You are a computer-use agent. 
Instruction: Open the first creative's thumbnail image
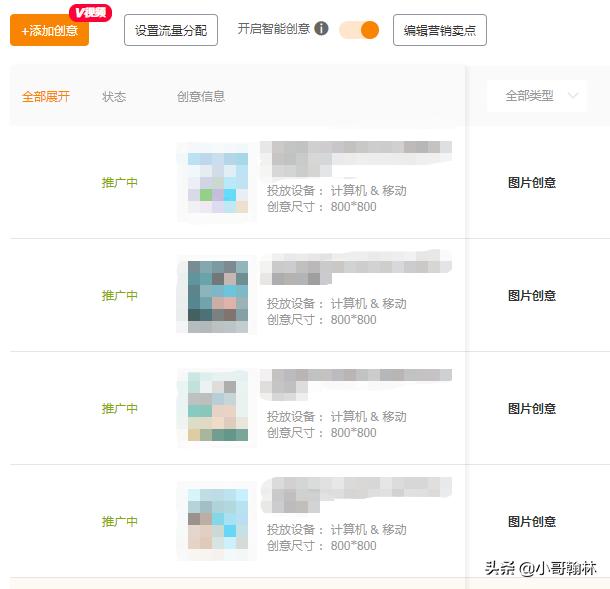coord(217,183)
